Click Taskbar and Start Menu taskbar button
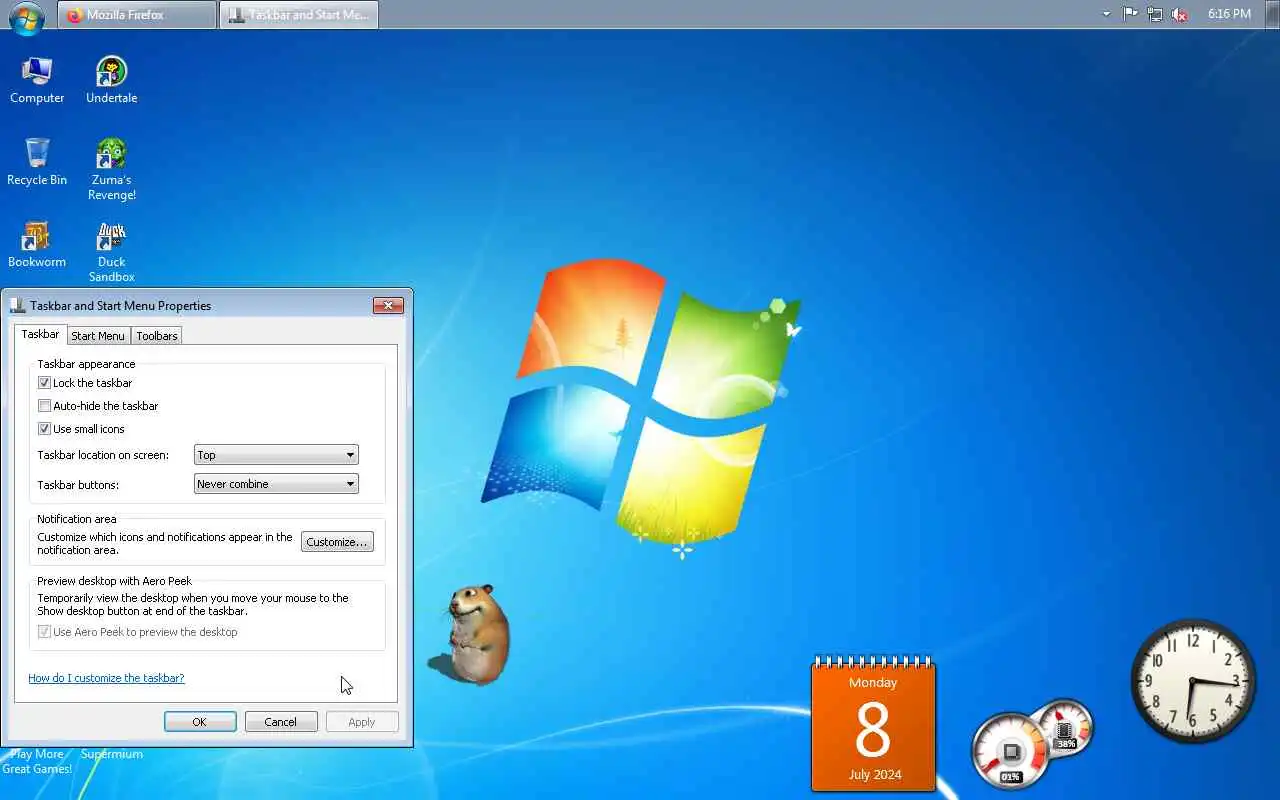This screenshot has height=800, width=1280. click(x=299, y=14)
